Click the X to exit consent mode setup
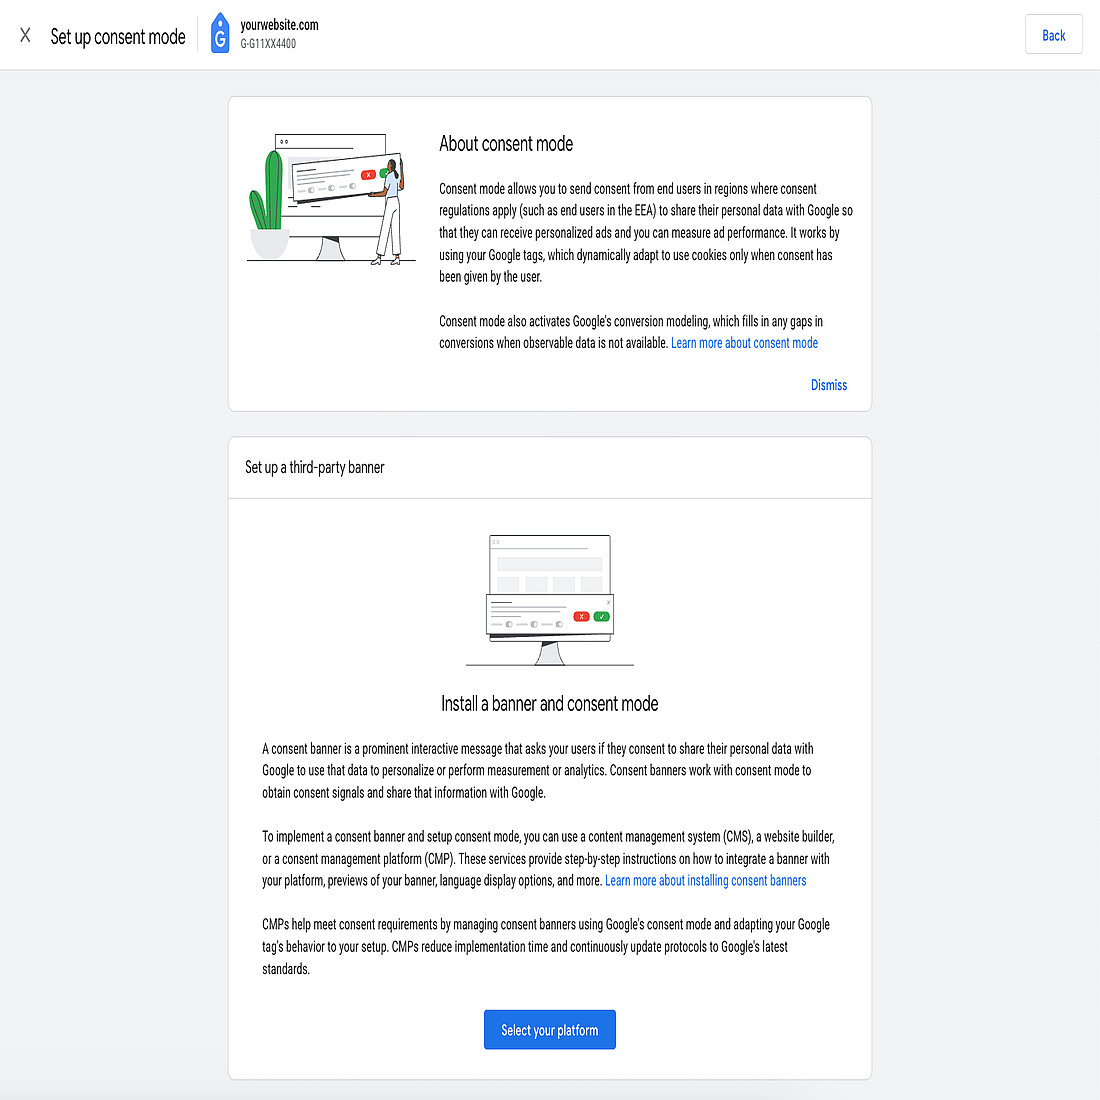This screenshot has width=1100, height=1100. (x=25, y=34)
